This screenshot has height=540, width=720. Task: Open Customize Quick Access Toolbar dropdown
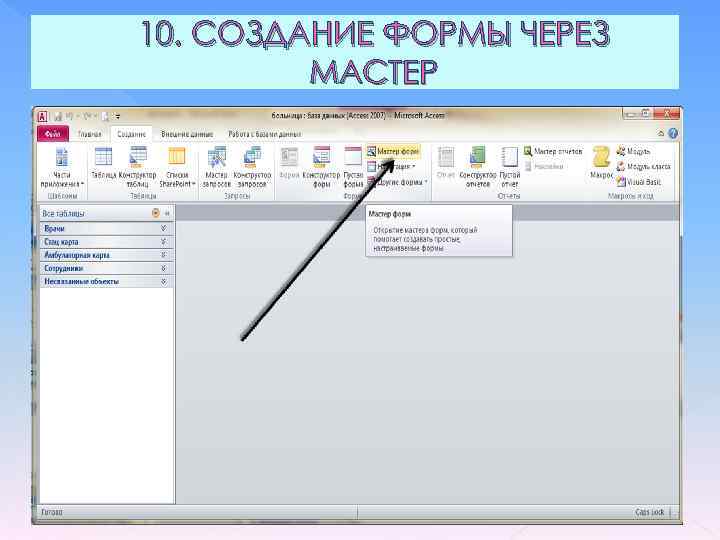(x=118, y=117)
